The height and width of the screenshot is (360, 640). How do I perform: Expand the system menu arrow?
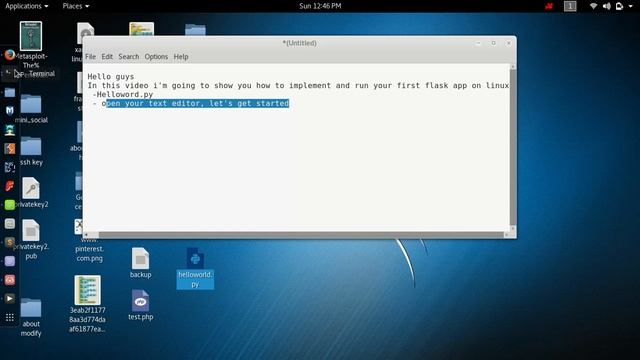[631, 6]
